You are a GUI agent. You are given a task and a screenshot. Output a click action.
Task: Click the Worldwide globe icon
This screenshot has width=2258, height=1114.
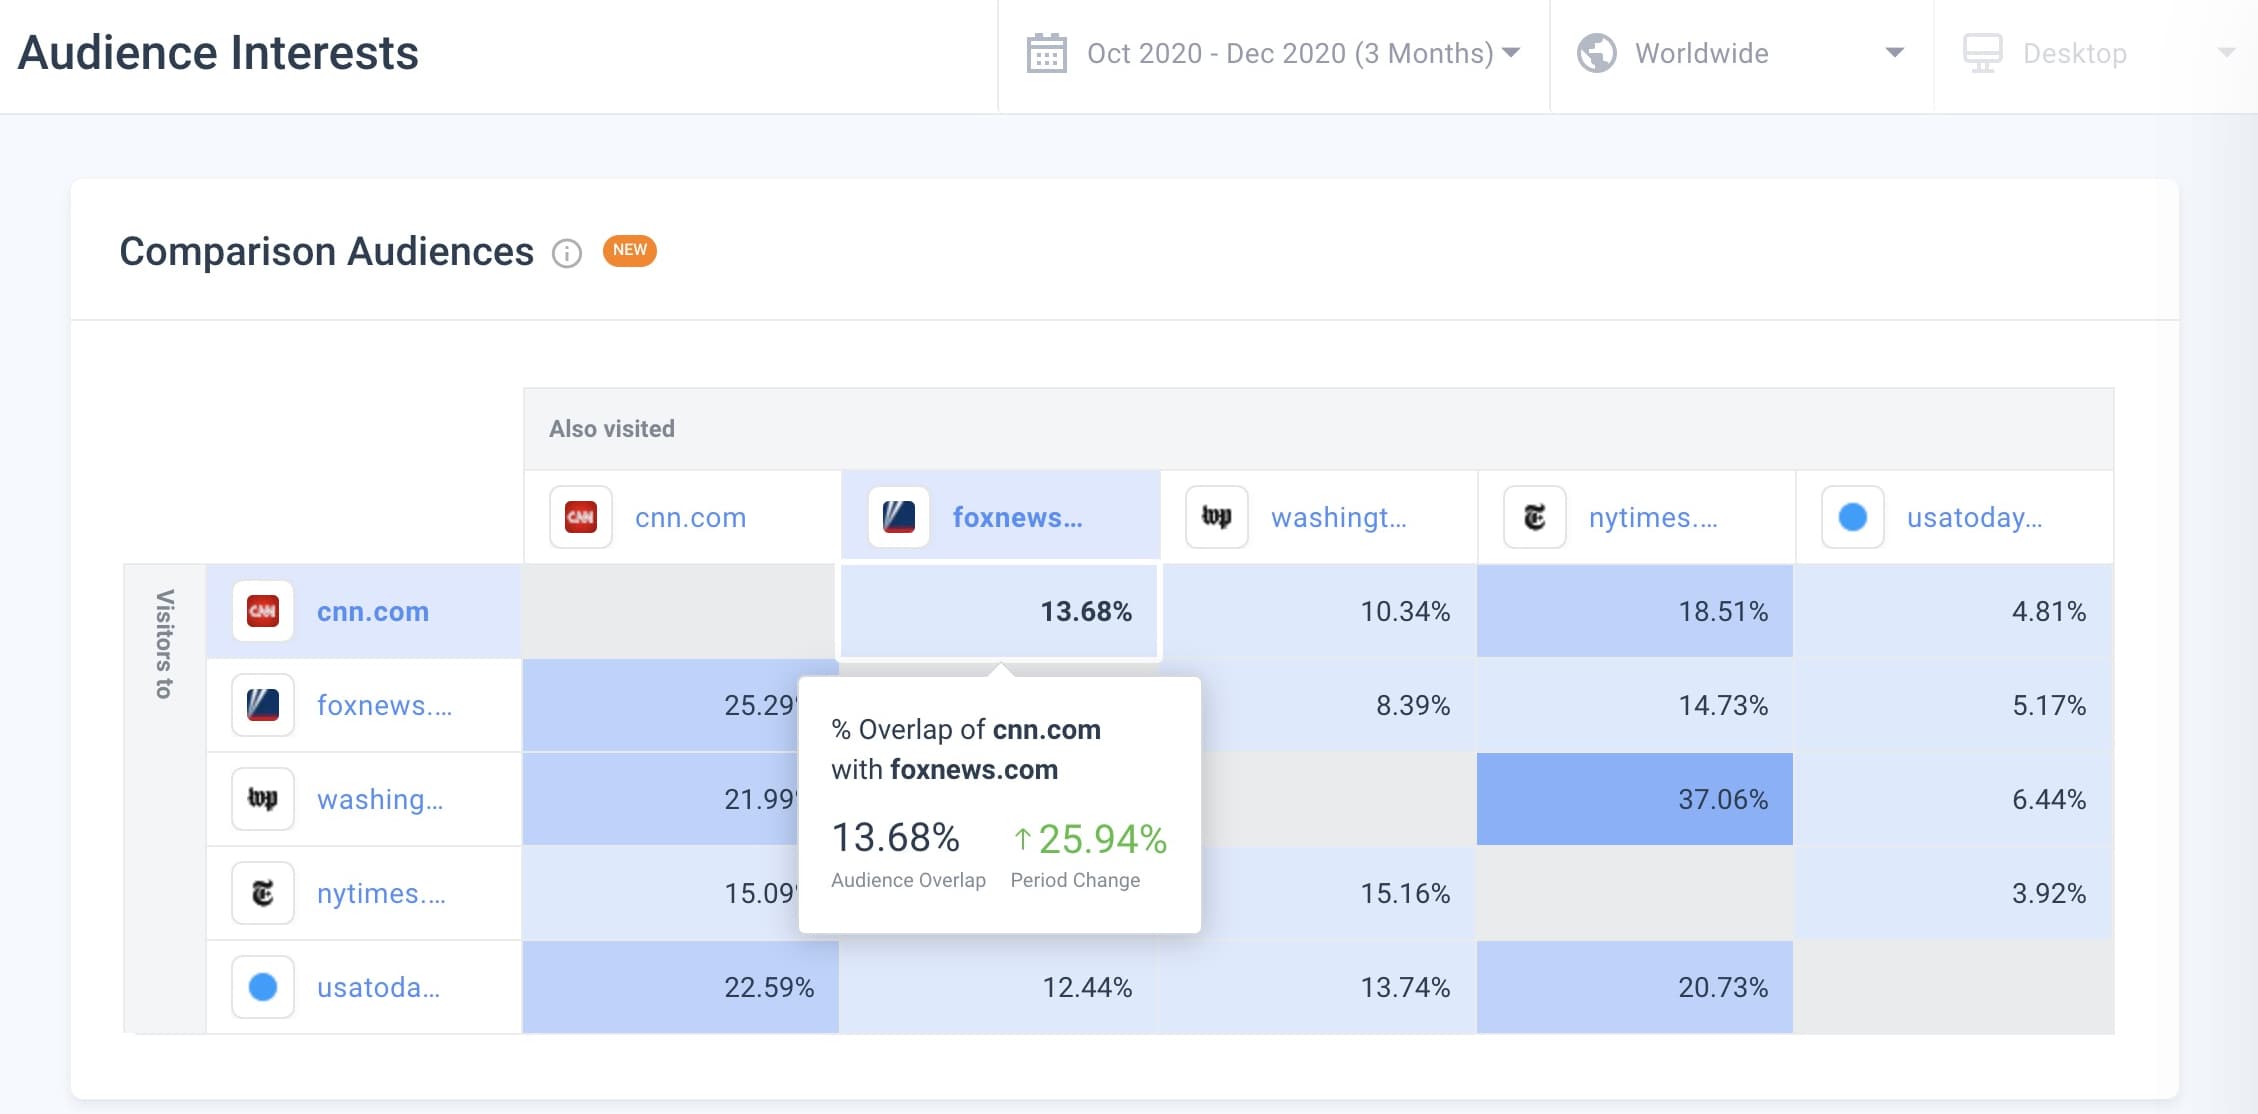coord(1596,53)
